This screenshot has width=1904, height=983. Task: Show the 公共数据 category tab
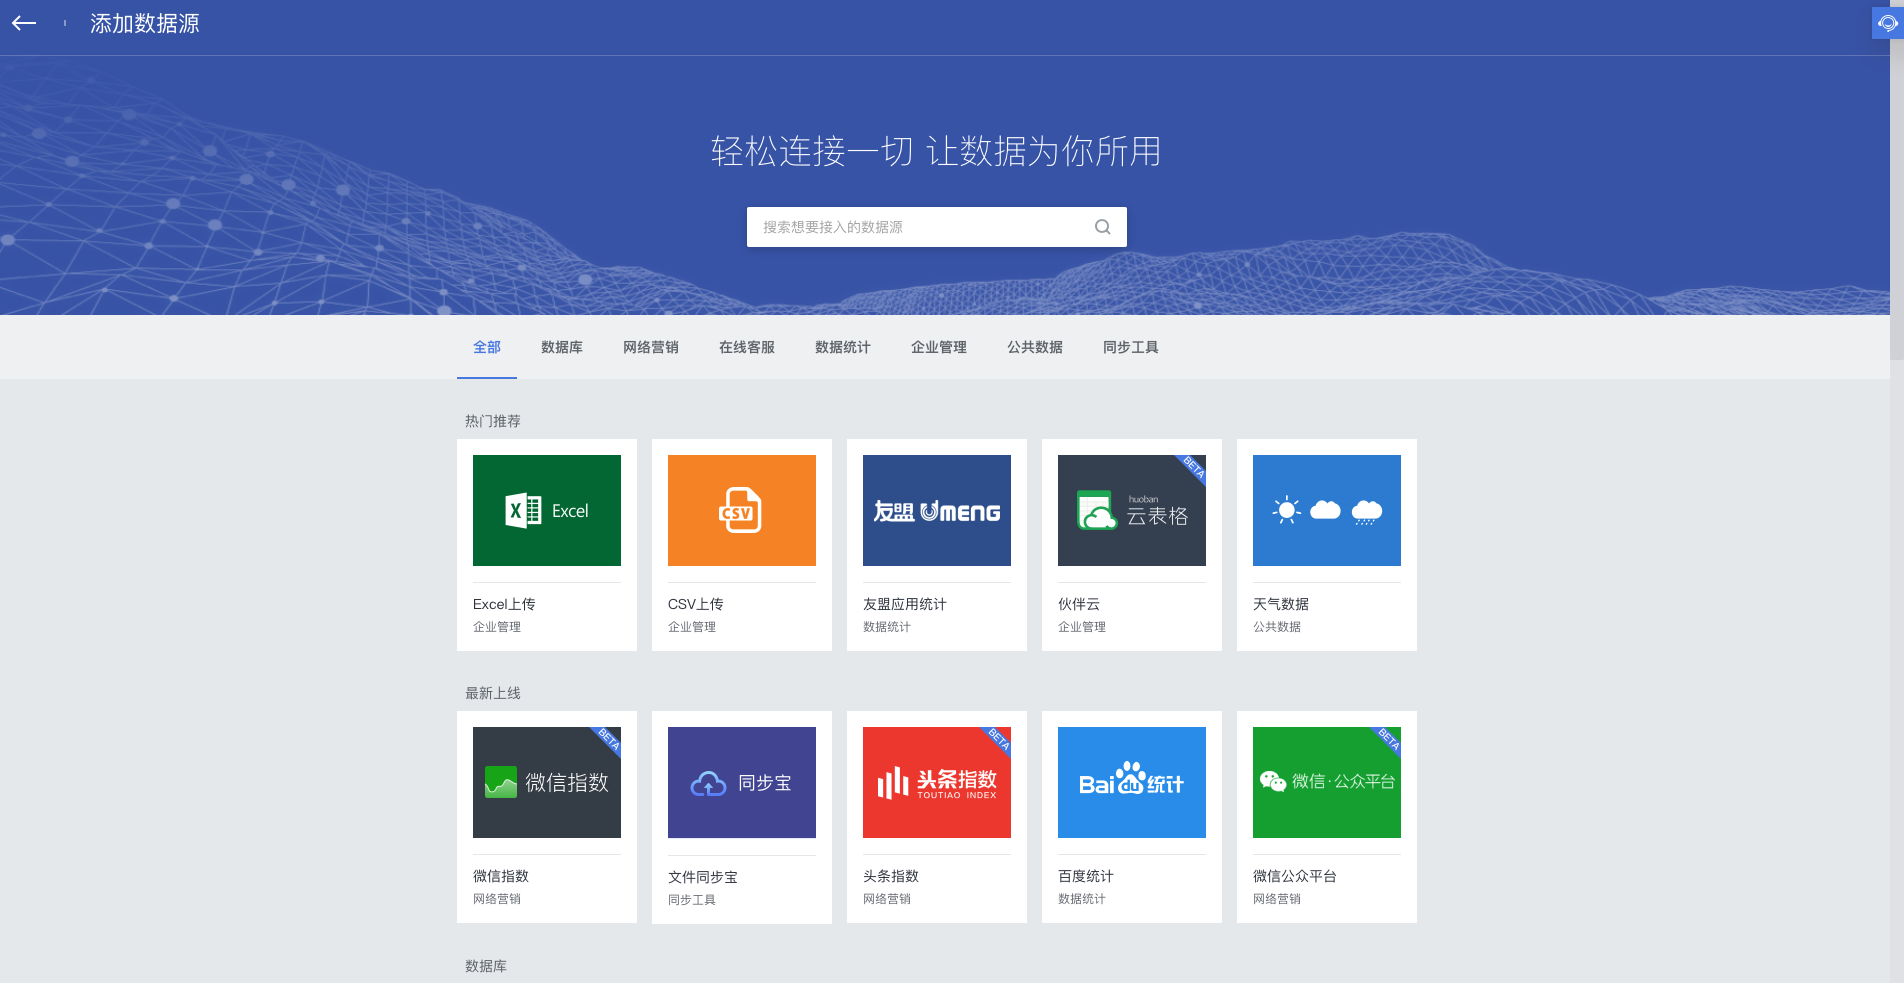1034,347
